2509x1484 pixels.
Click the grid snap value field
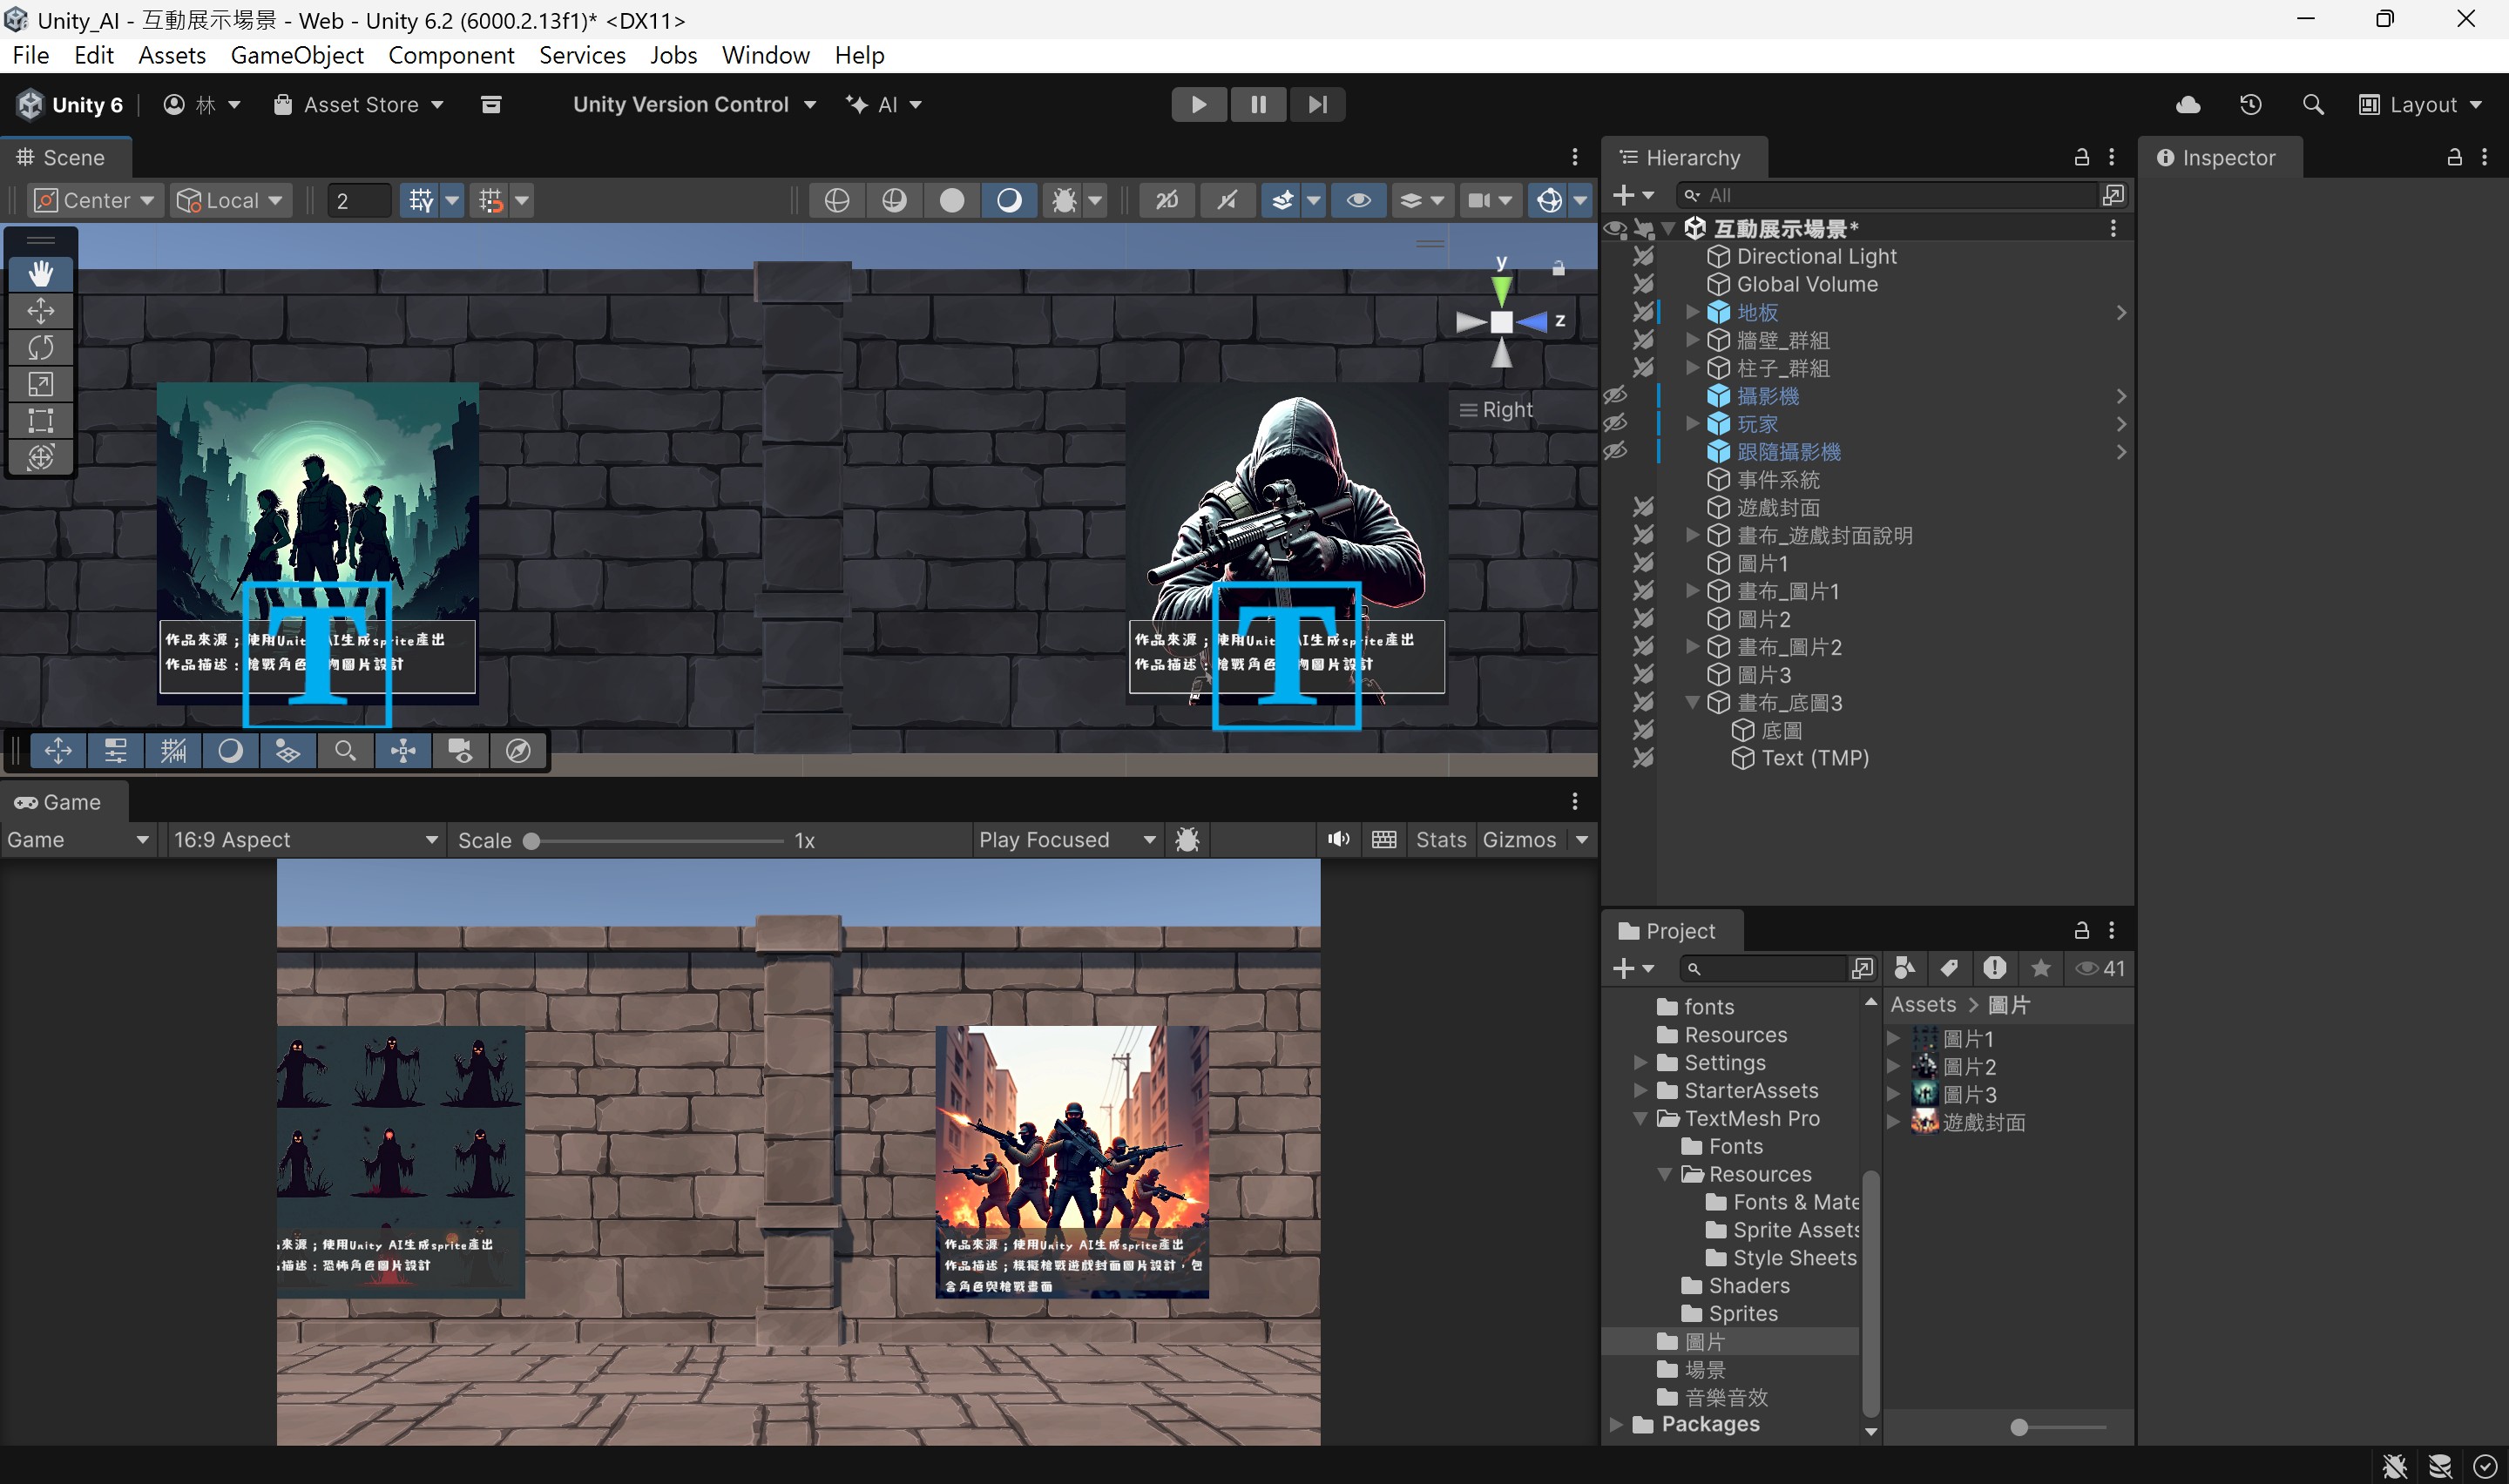point(359,200)
